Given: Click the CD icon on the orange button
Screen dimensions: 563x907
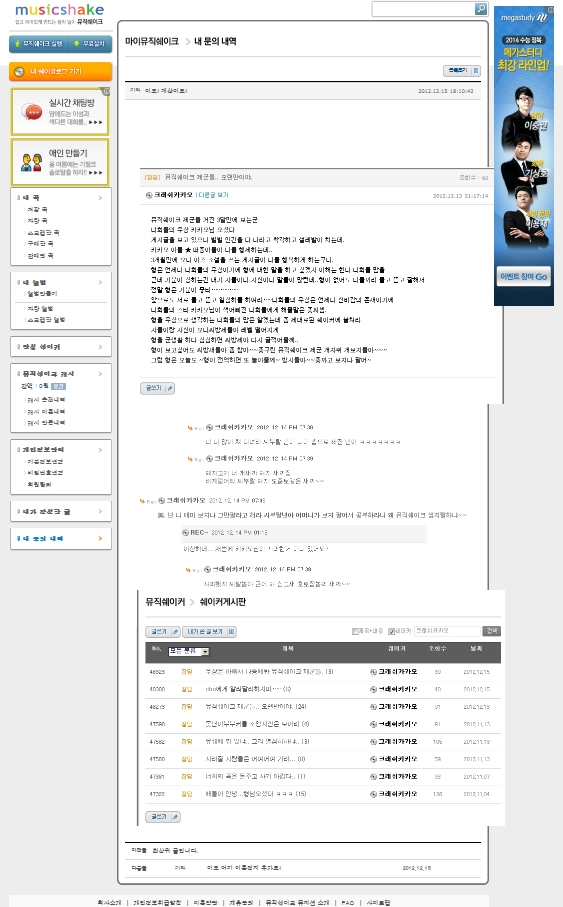Looking at the screenshot, I should pyautogui.click(x=19, y=72).
